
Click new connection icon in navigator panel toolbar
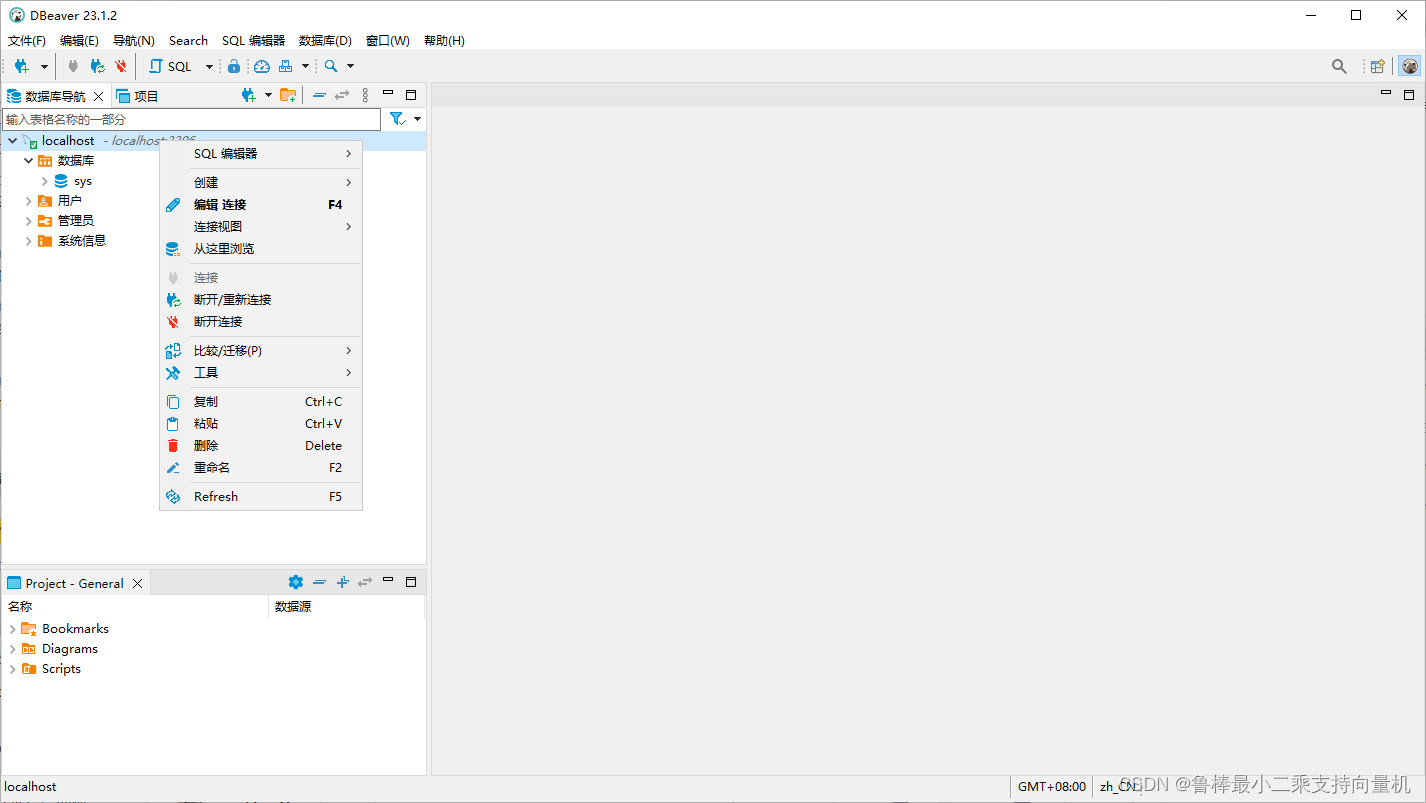point(249,95)
